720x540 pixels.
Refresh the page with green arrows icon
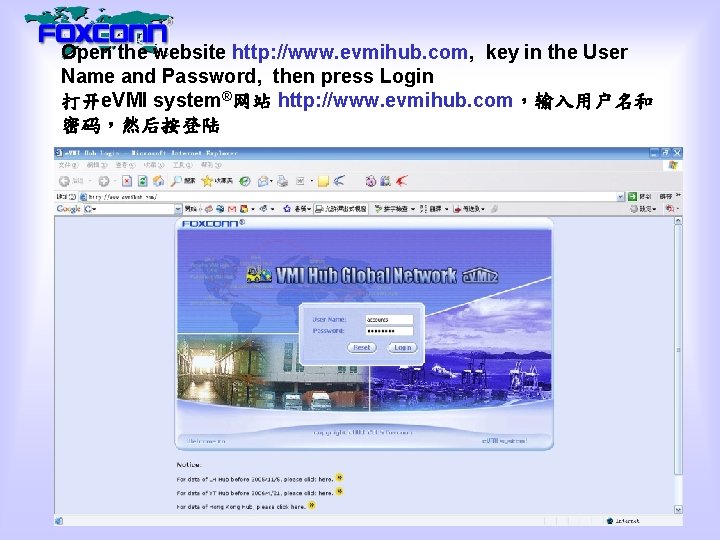pyautogui.click(x=143, y=181)
